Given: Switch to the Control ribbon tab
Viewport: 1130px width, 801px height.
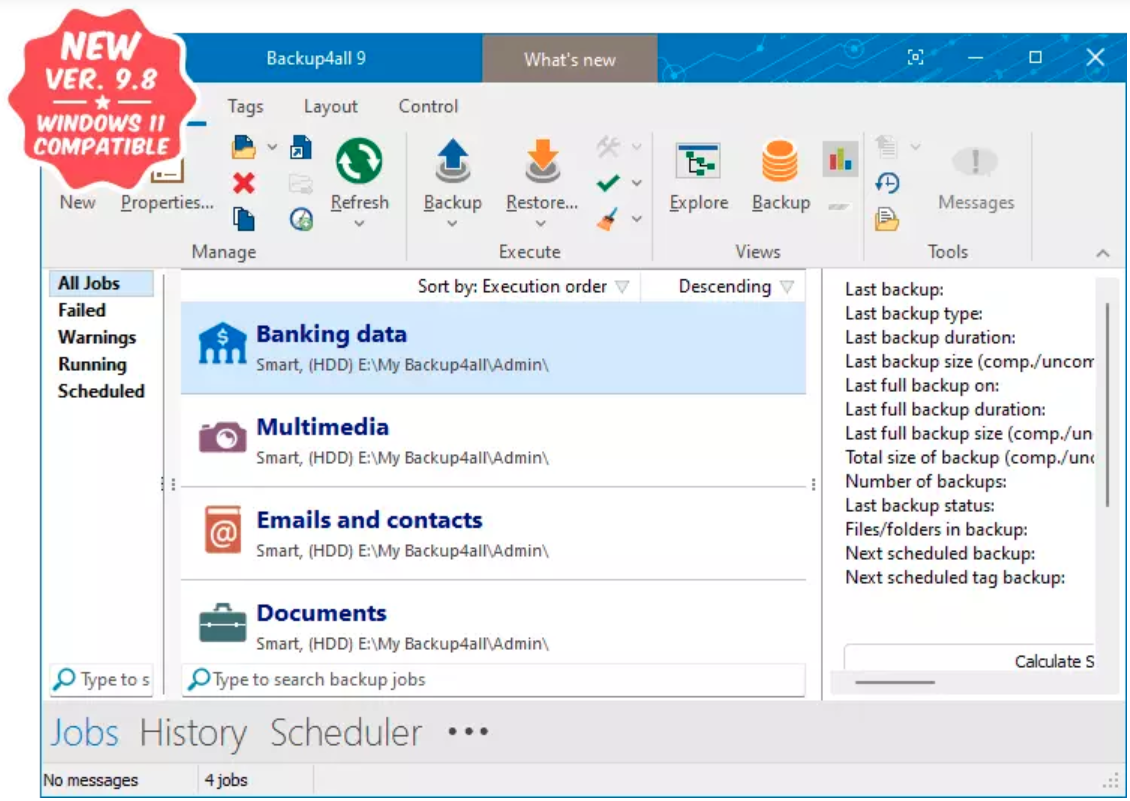Looking at the screenshot, I should click(x=428, y=107).
